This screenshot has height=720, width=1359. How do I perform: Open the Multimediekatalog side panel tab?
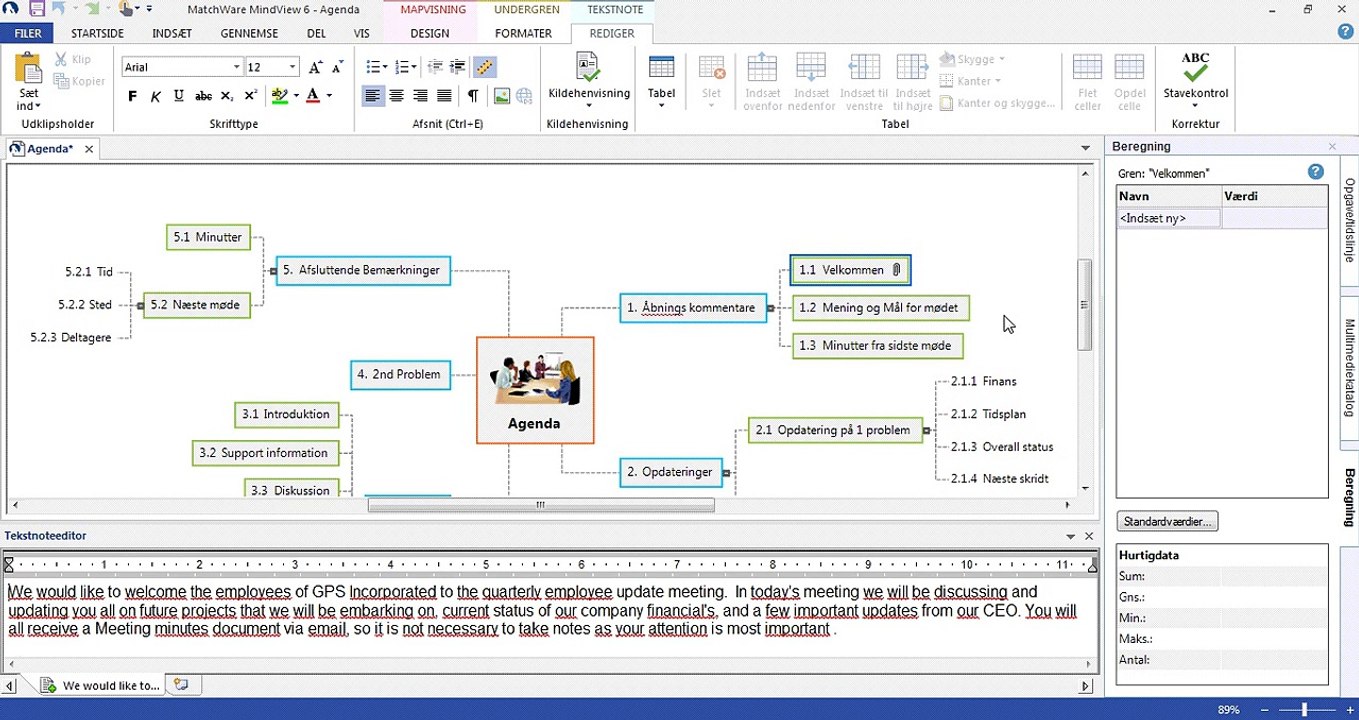tap(1349, 368)
